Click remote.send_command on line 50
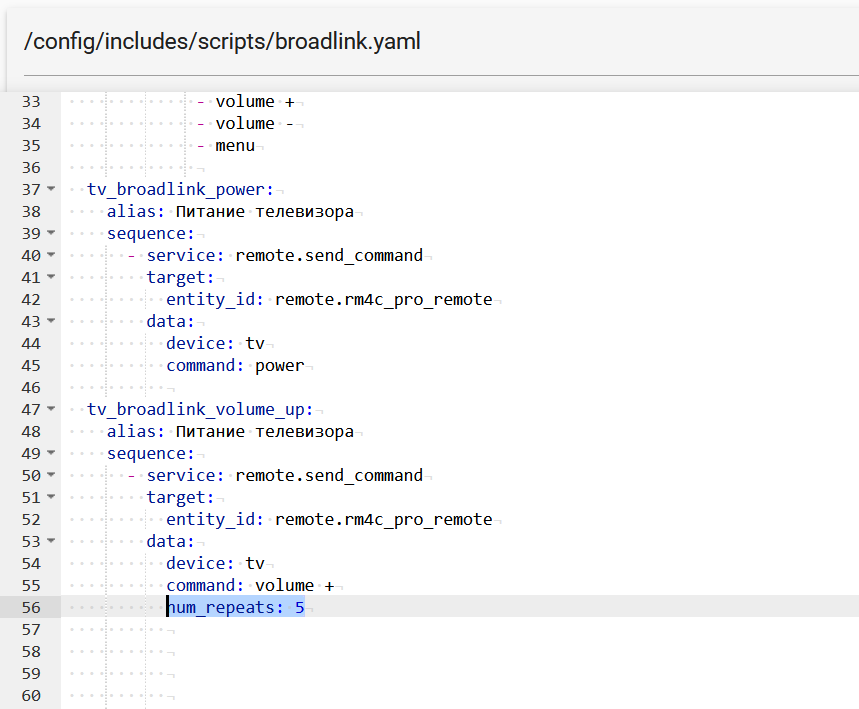Screen dimensions: 859x709 [329, 476]
